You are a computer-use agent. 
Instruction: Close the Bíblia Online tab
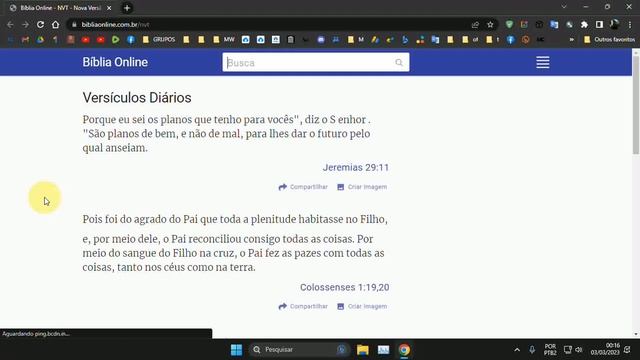(109, 8)
